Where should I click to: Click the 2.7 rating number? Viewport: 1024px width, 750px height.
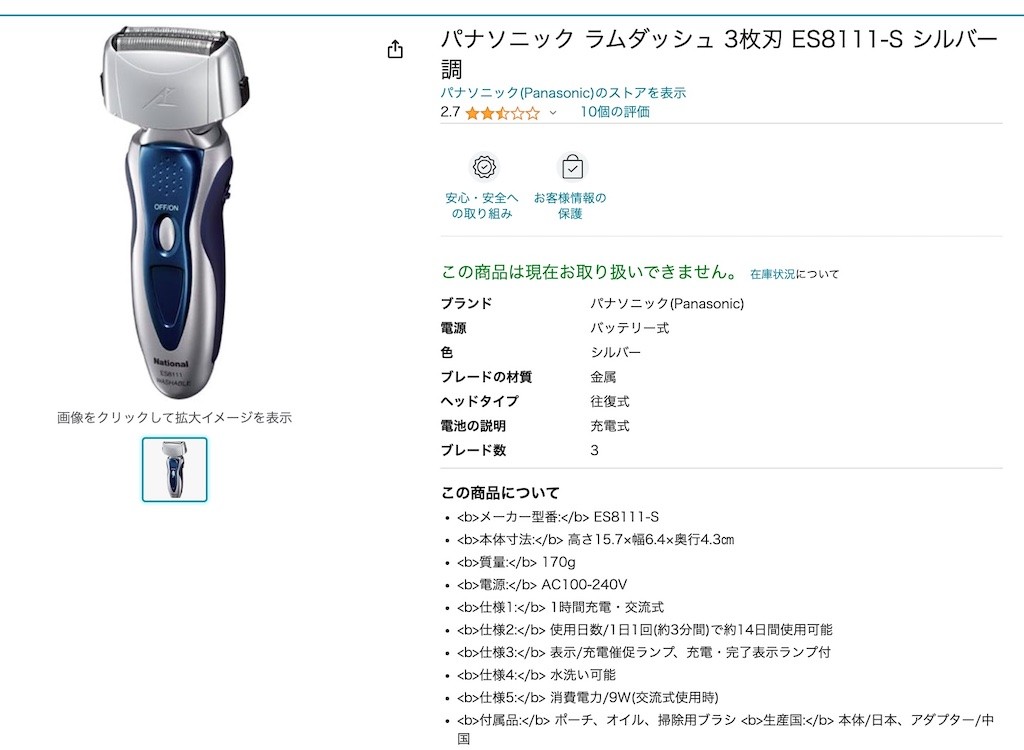(450, 112)
